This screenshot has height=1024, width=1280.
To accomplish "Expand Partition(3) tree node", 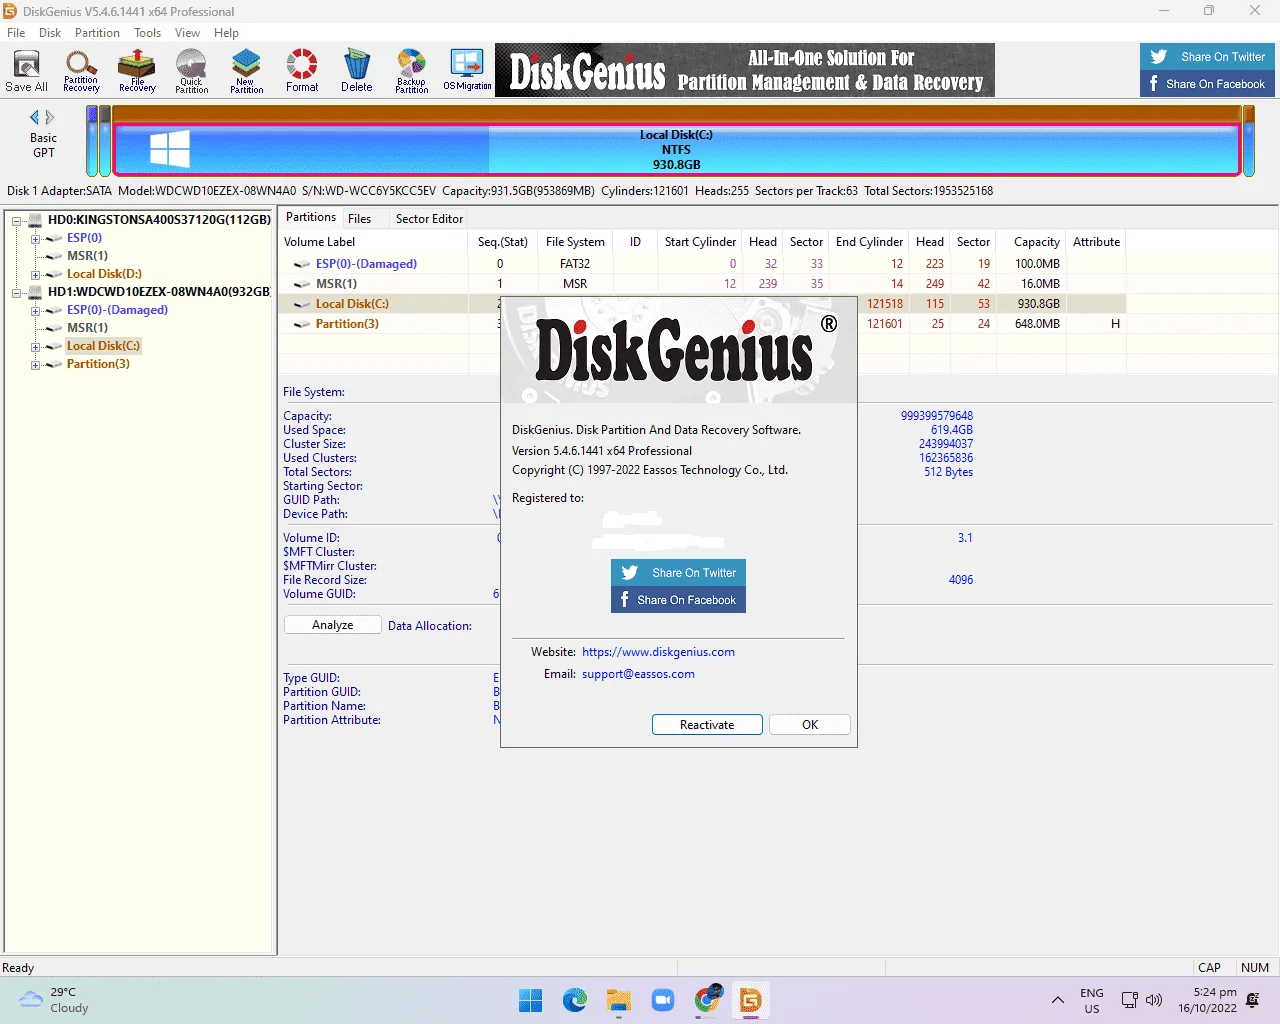I will point(35,365).
